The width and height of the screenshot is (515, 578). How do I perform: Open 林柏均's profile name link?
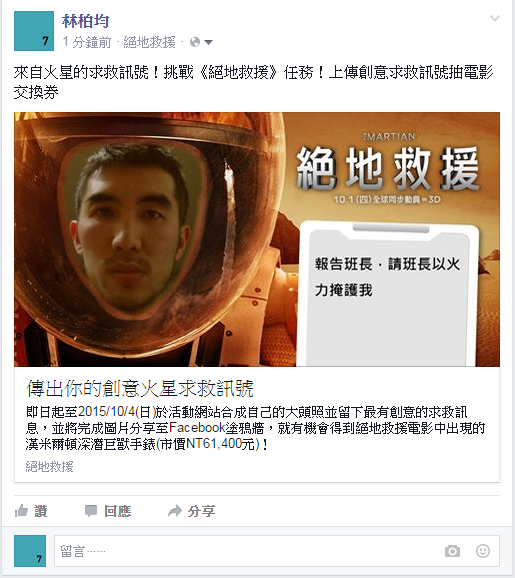point(86,21)
